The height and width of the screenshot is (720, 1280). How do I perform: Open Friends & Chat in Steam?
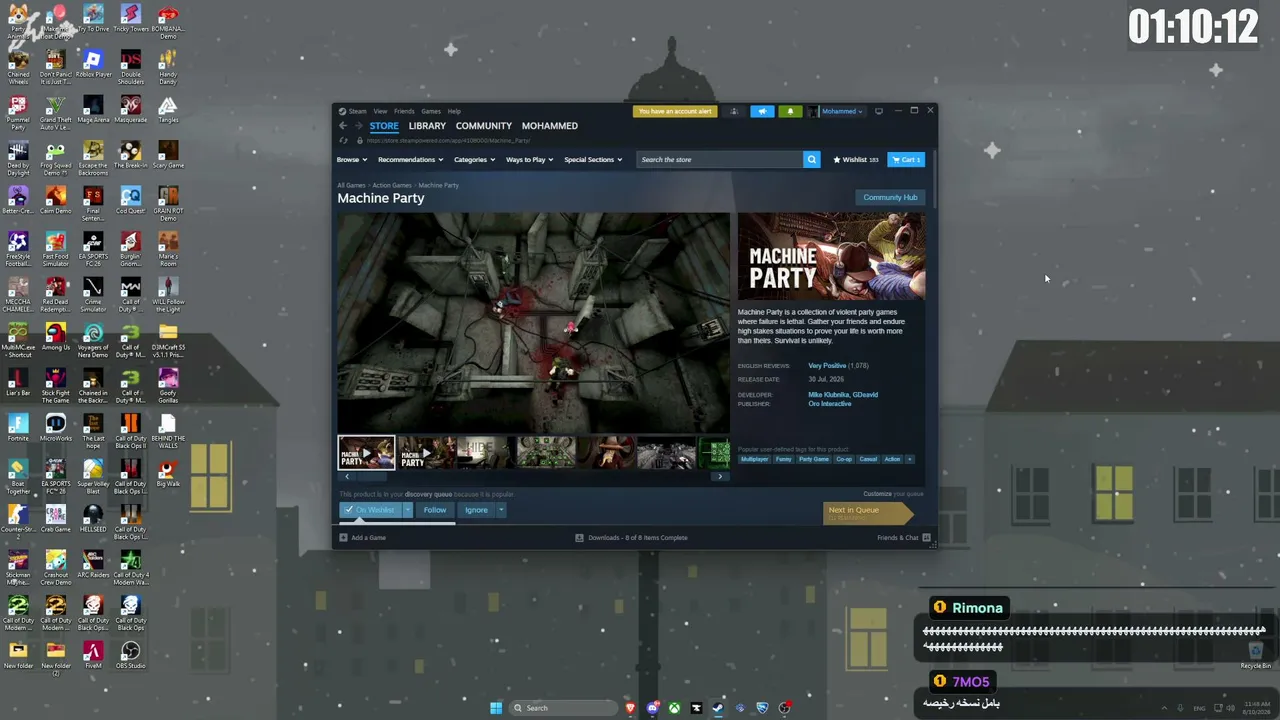904,538
